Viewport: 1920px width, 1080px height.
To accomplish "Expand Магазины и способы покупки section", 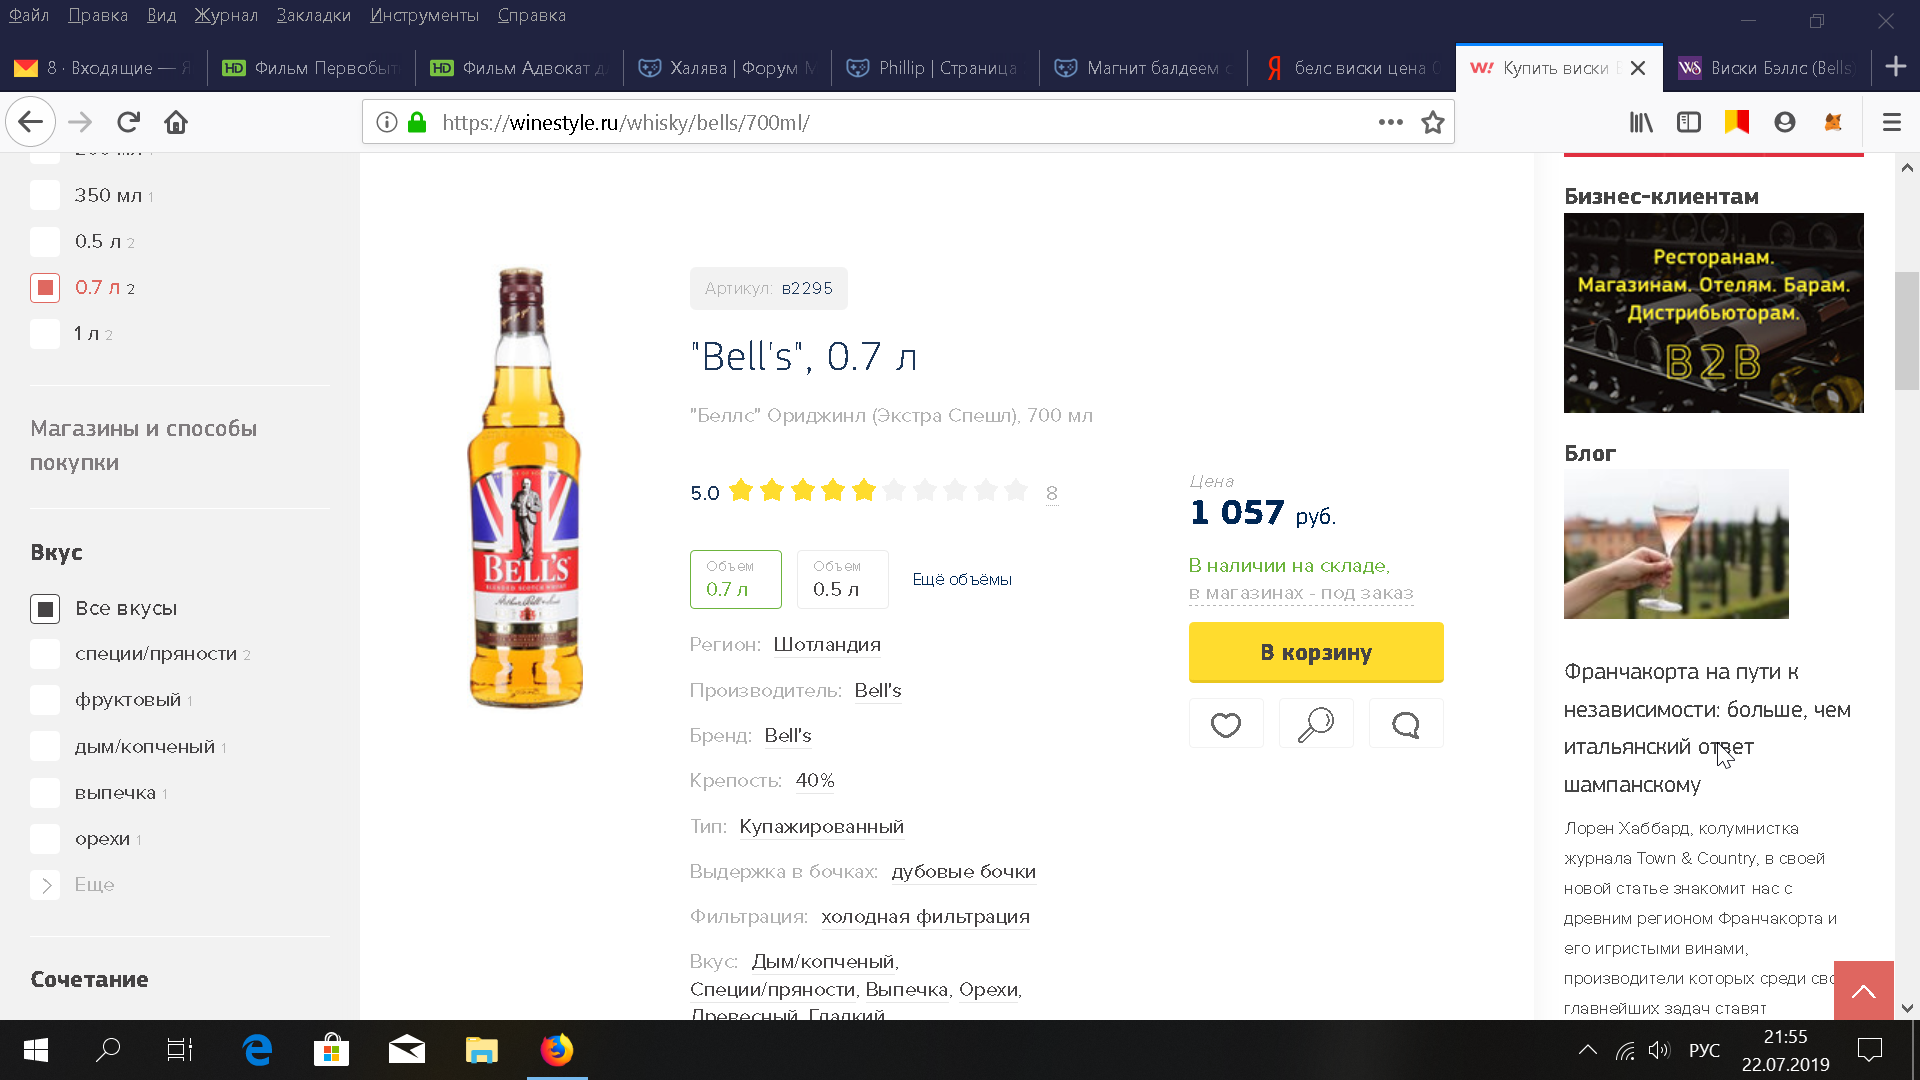I will pos(143,446).
